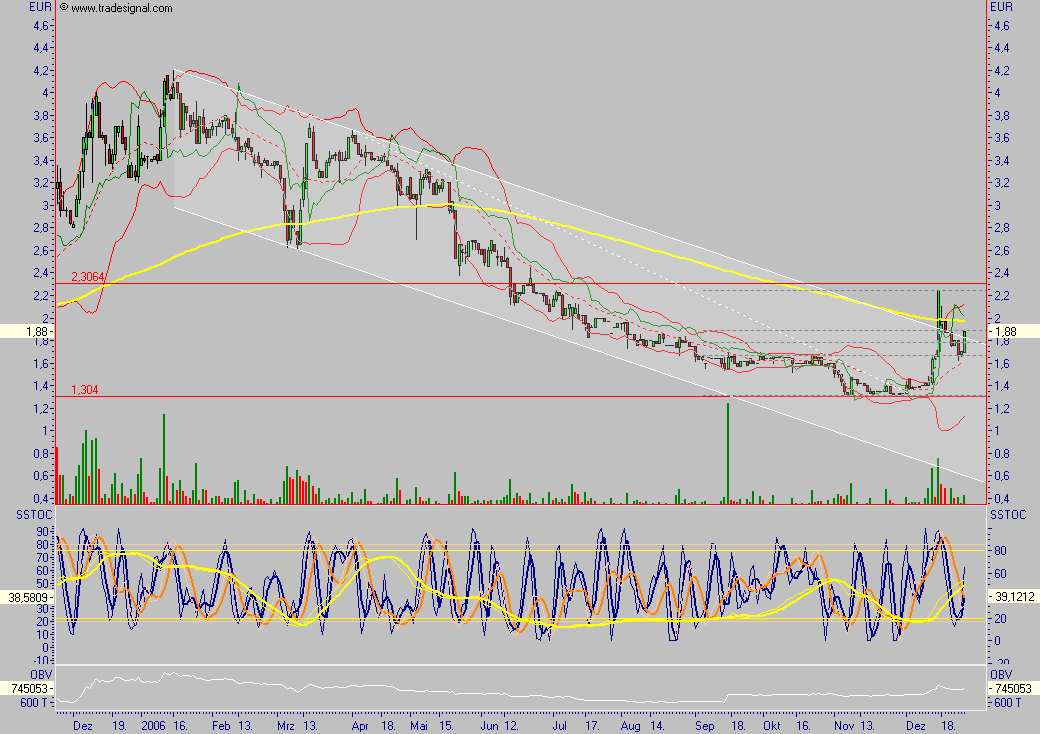1040x734 pixels.
Task: Click the SSTOC label on the left side
Action: (x=34, y=515)
